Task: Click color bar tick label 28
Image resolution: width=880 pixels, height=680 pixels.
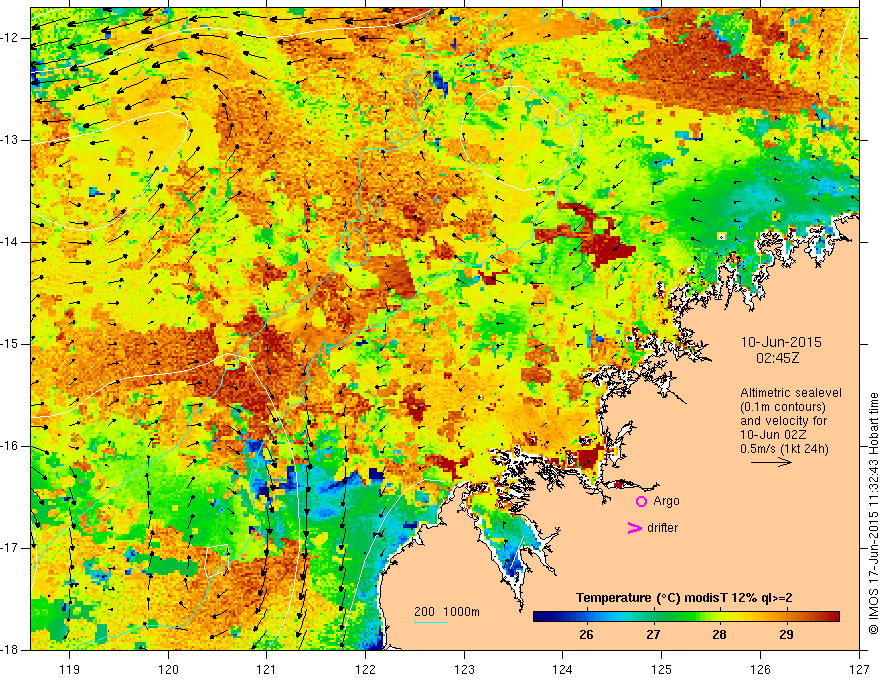Action: pos(719,635)
